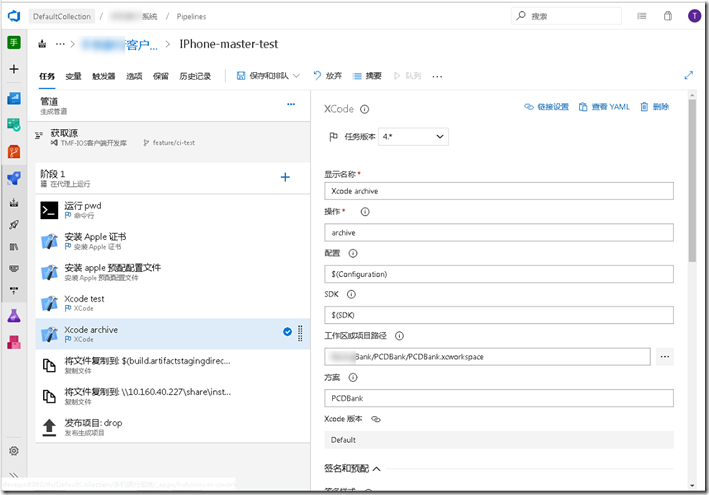Open project settings gear icon
This screenshot has height=495, width=709.
pos(14,451)
